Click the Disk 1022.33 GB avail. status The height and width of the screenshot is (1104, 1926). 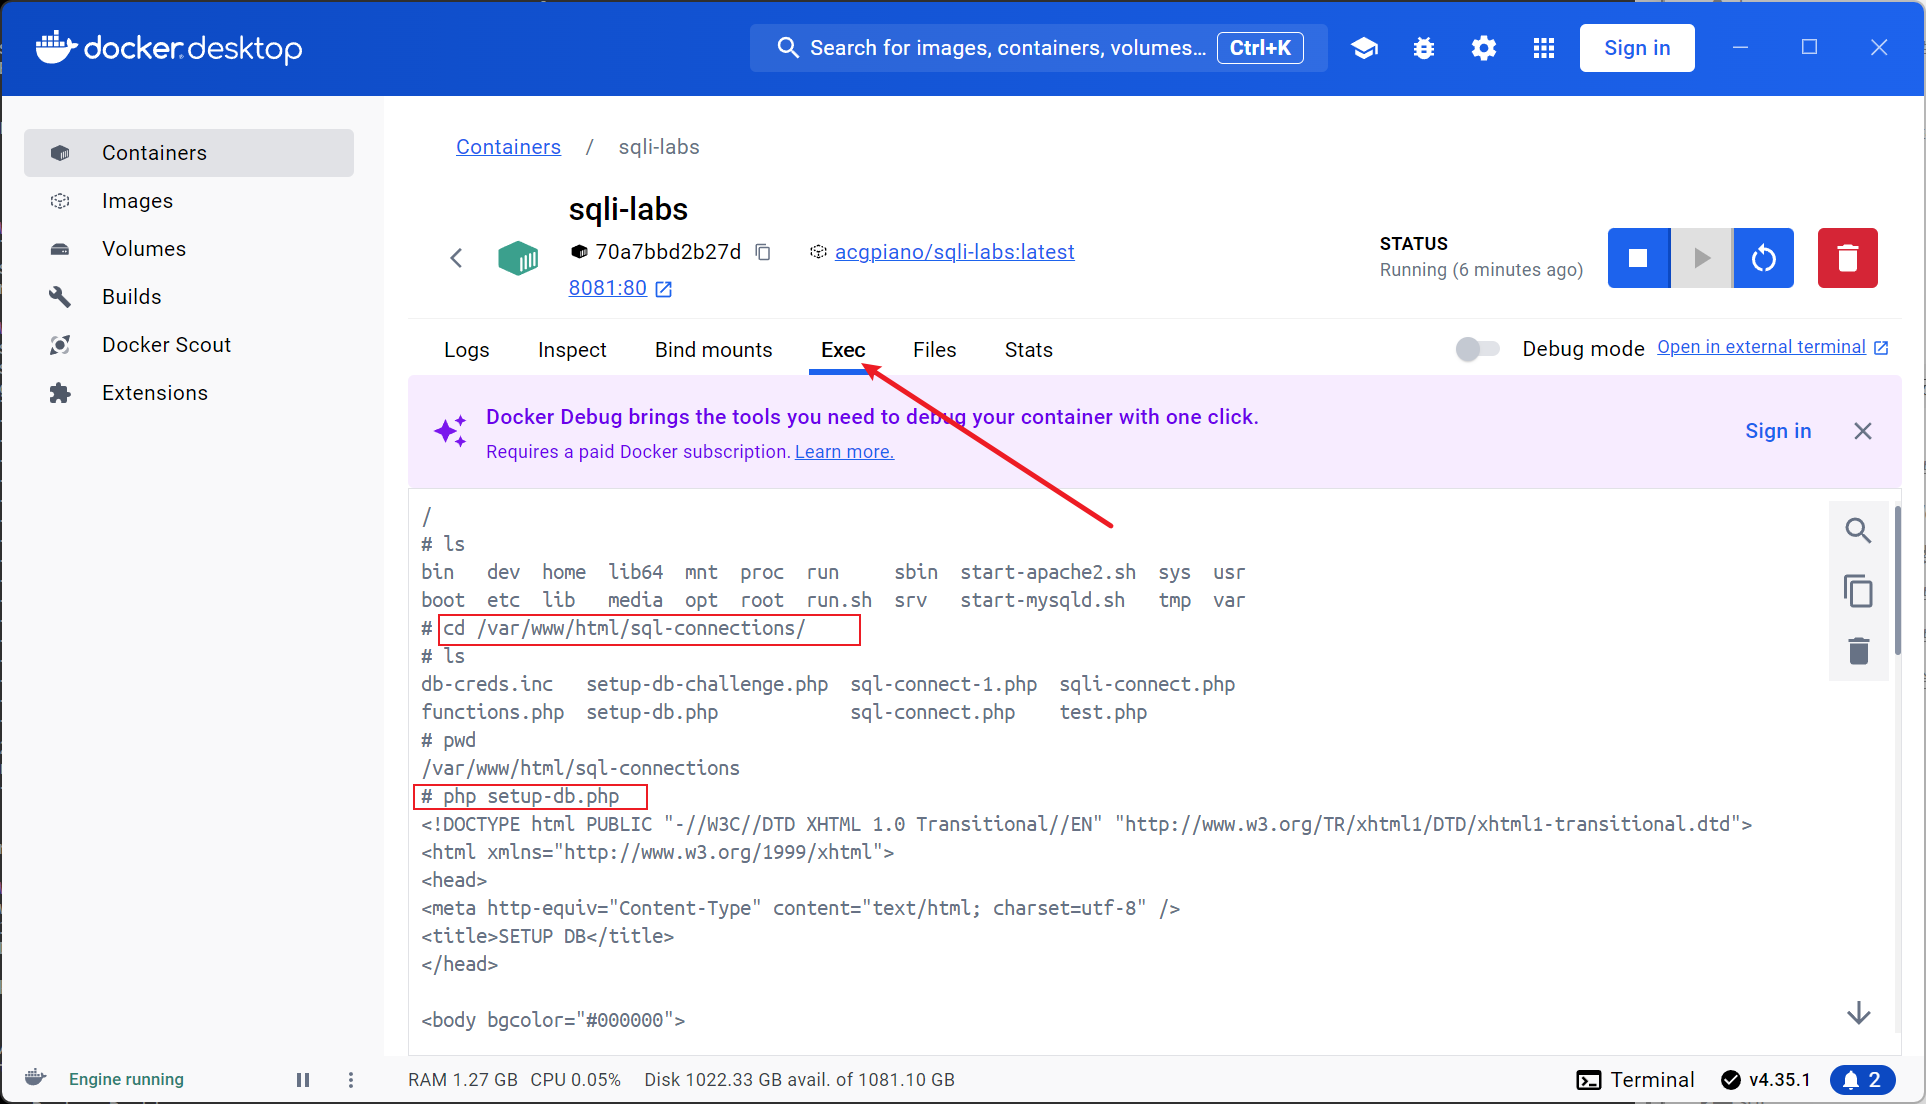click(799, 1080)
